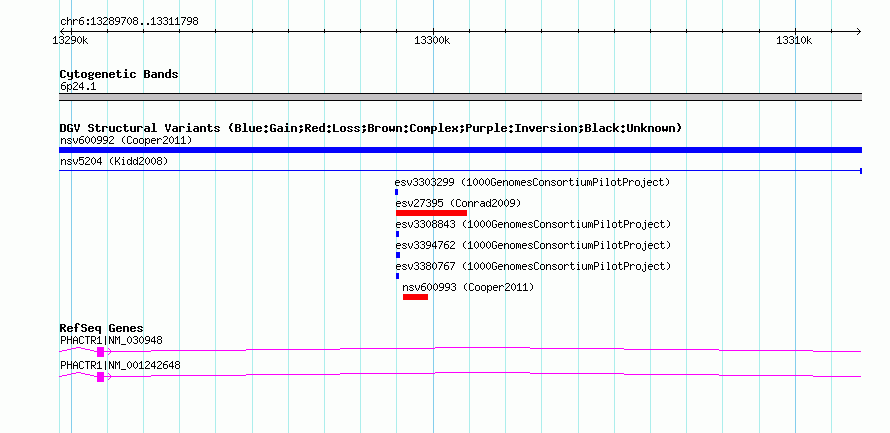Click the Cytogenetic Bands track title
Viewport: 890px width, 433px height.
coord(119,74)
